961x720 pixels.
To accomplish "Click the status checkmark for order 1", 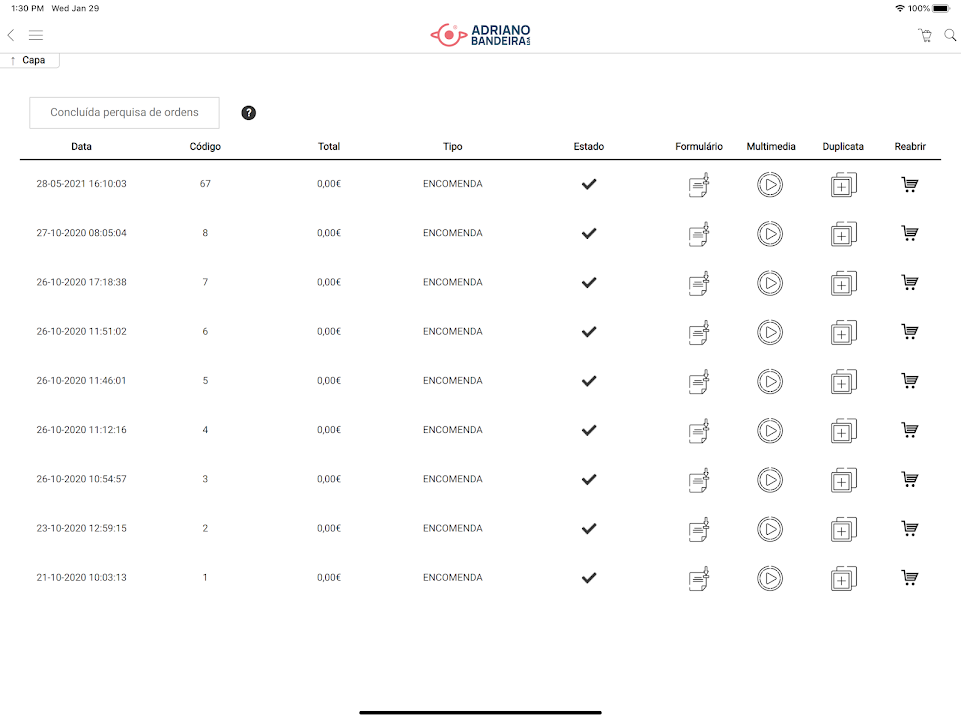I will point(589,577).
